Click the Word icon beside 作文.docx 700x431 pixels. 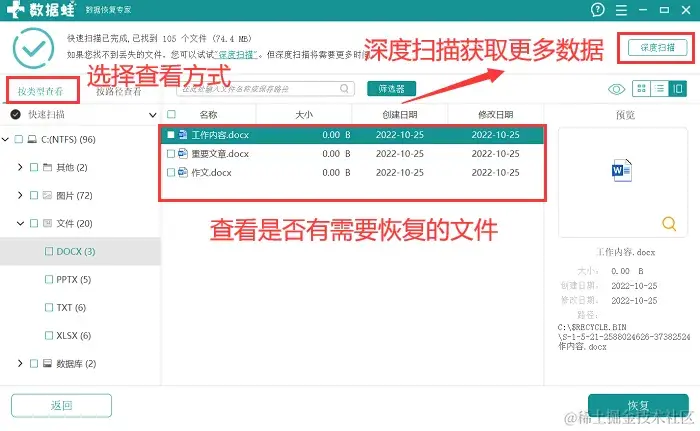click(183, 172)
